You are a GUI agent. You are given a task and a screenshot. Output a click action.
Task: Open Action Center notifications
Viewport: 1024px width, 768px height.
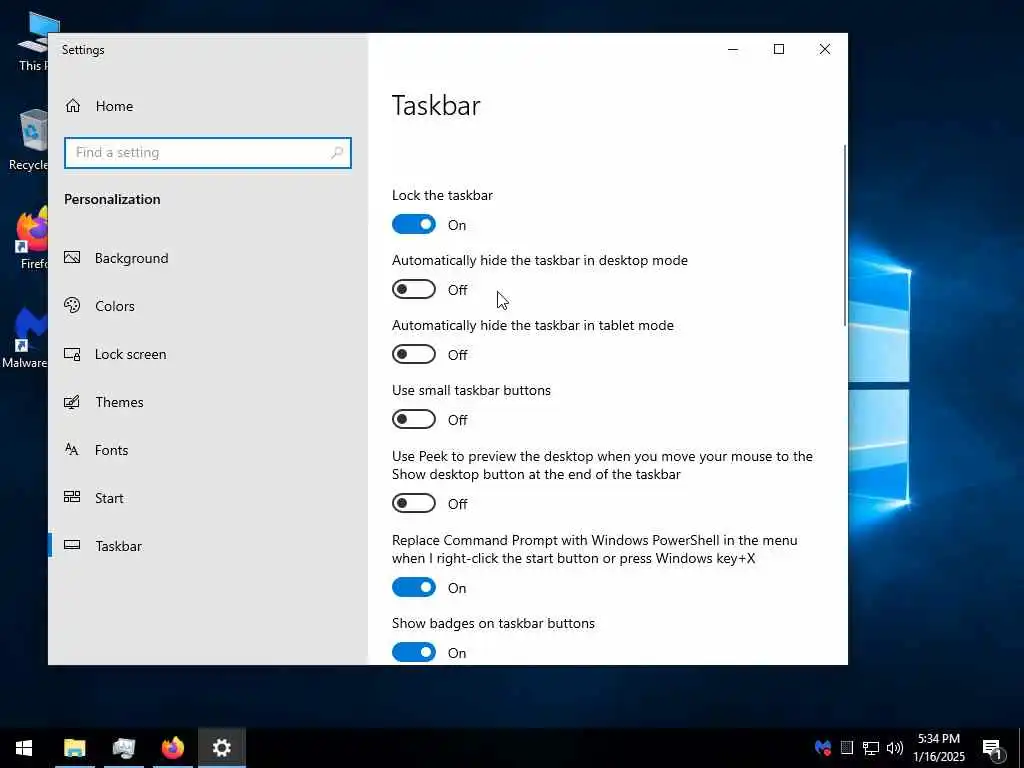pyautogui.click(x=993, y=748)
